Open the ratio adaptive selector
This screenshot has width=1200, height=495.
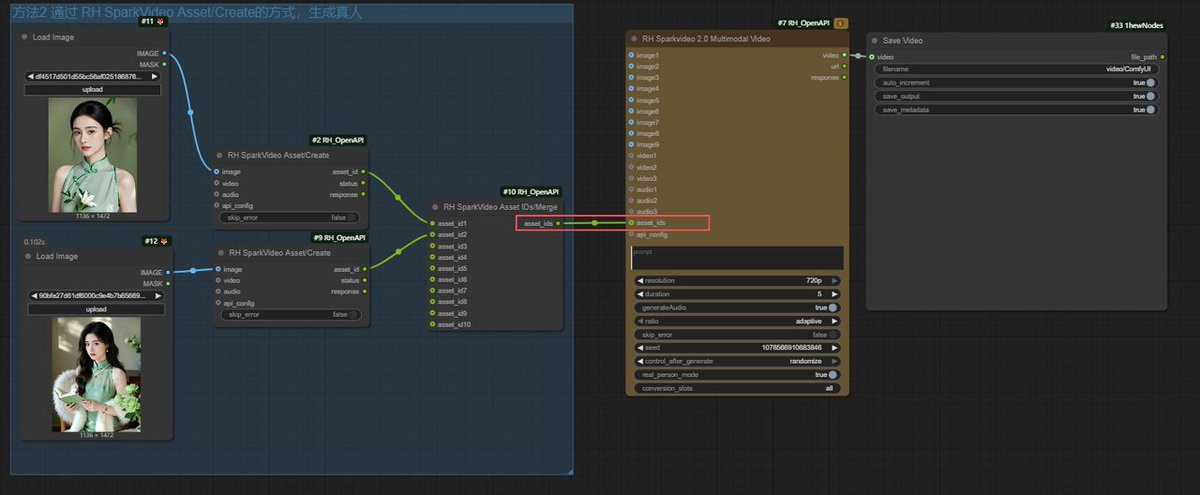[x=737, y=321]
